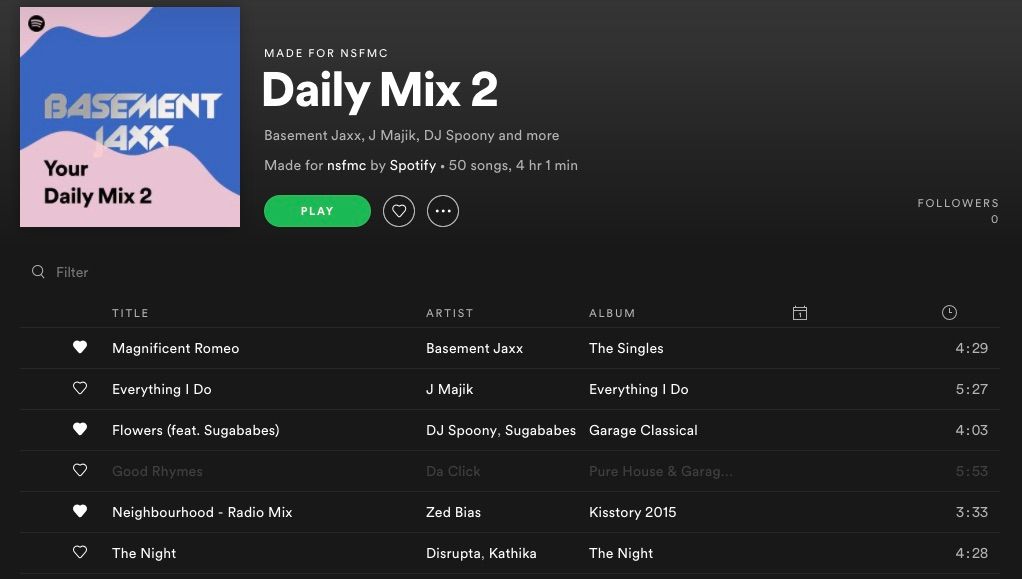The height and width of the screenshot is (579, 1022).
Task: Sort tracks by ARTIST column header
Action: [450, 313]
